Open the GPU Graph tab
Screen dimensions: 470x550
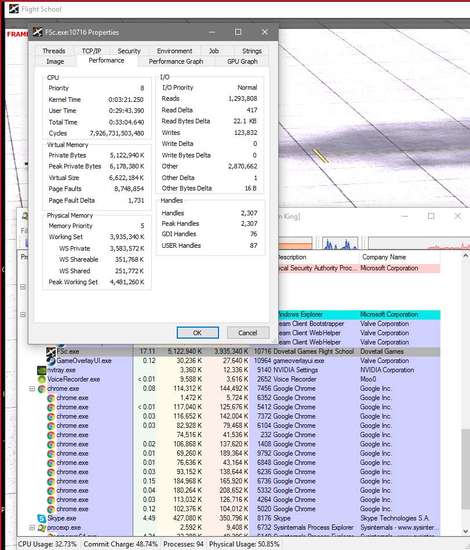pos(242,61)
